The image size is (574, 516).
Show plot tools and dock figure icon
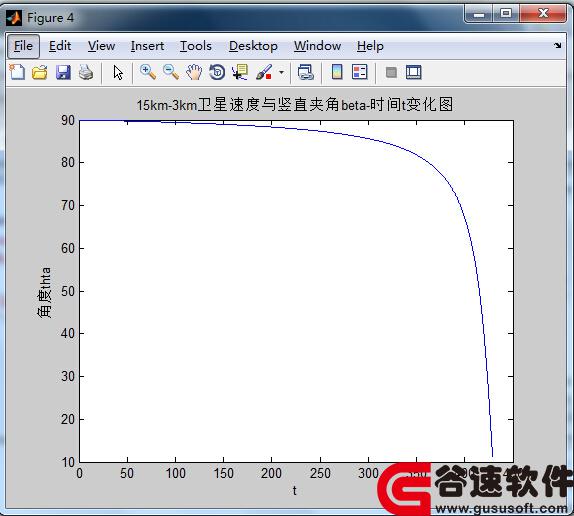414,72
